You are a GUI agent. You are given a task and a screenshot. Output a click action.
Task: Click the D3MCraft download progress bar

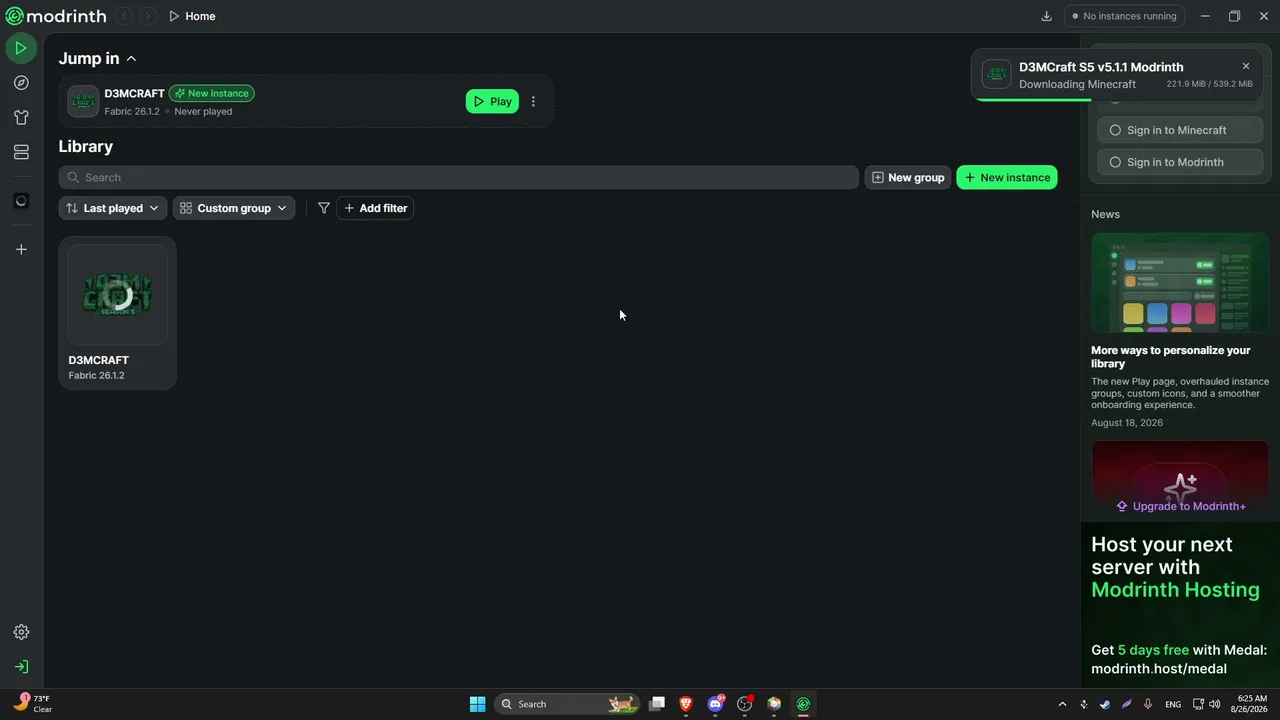1117,100
